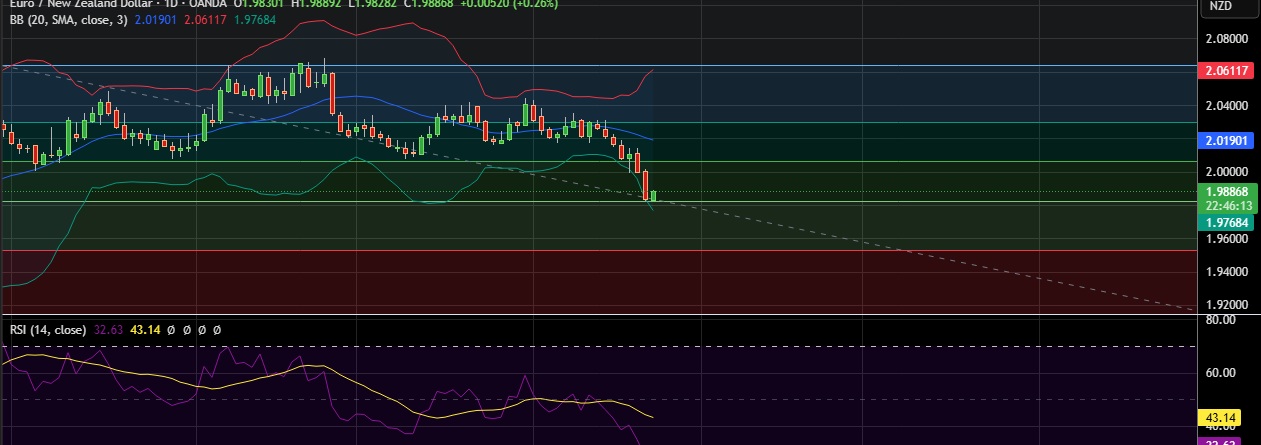The width and height of the screenshot is (1261, 445).
Task: Click the yellow 43.14 RSI value in legend
Action: point(146,329)
